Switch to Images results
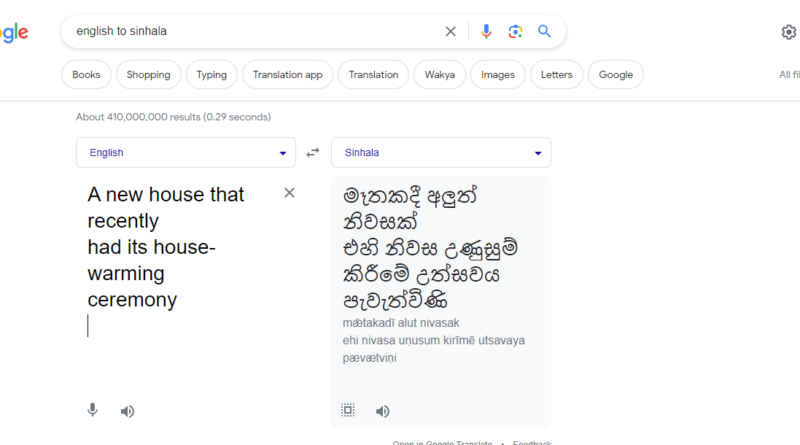This screenshot has width=800, height=445. [x=498, y=75]
